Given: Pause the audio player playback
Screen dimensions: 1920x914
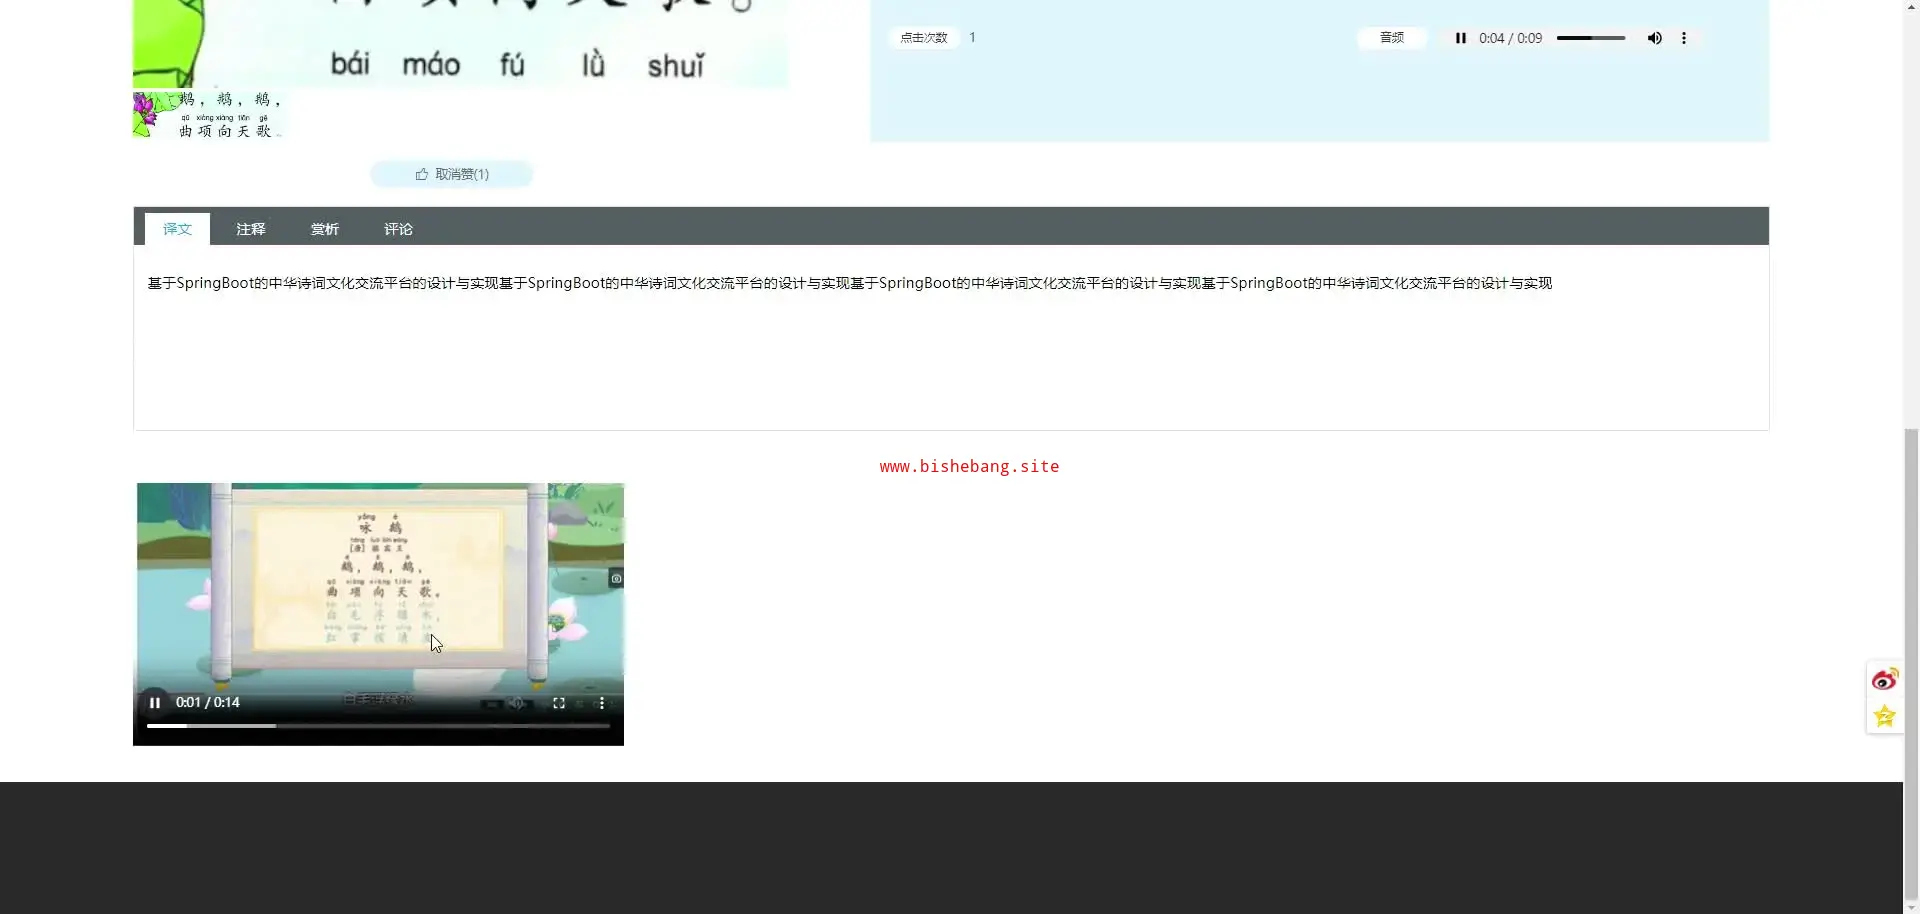Looking at the screenshot, I should [x=1460, y=38].
